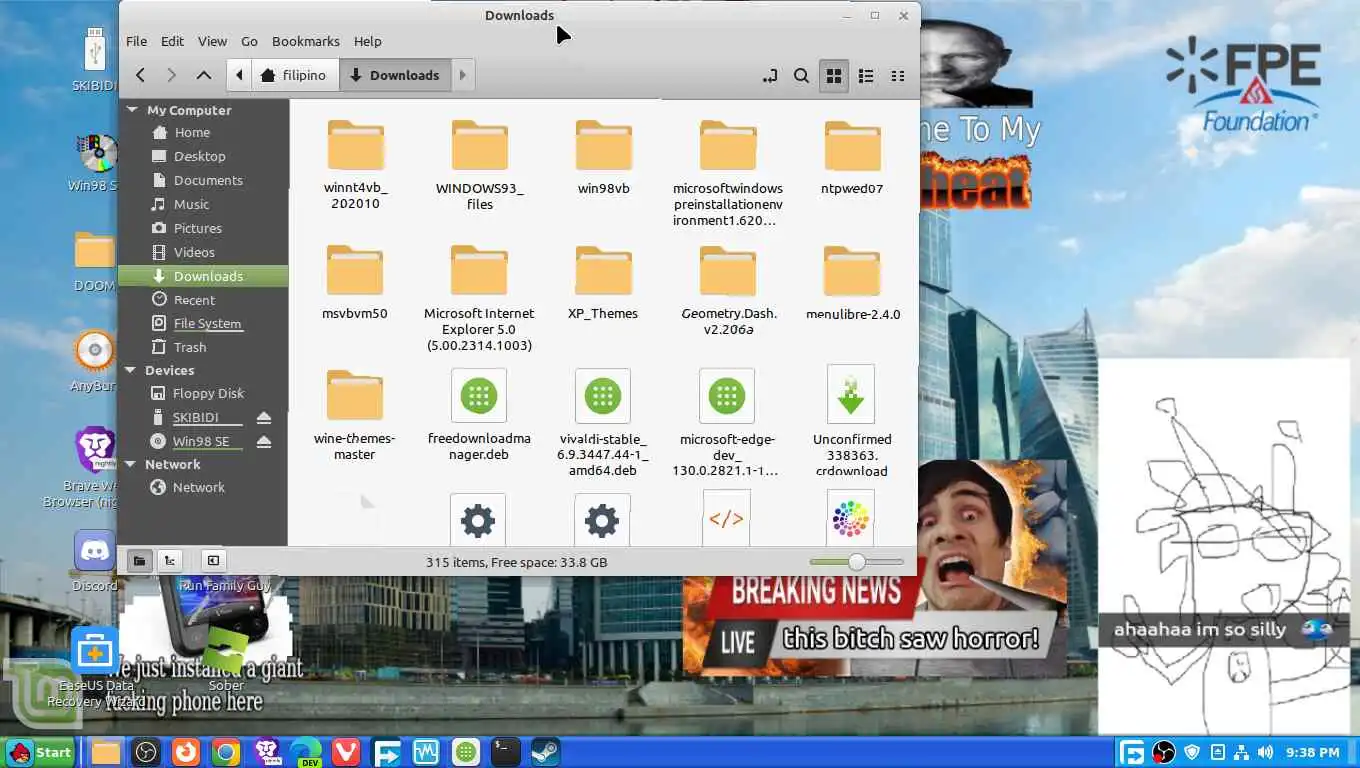Switch to list view
The width and height of the screenshot is (1360, 768).
(866, 75)
